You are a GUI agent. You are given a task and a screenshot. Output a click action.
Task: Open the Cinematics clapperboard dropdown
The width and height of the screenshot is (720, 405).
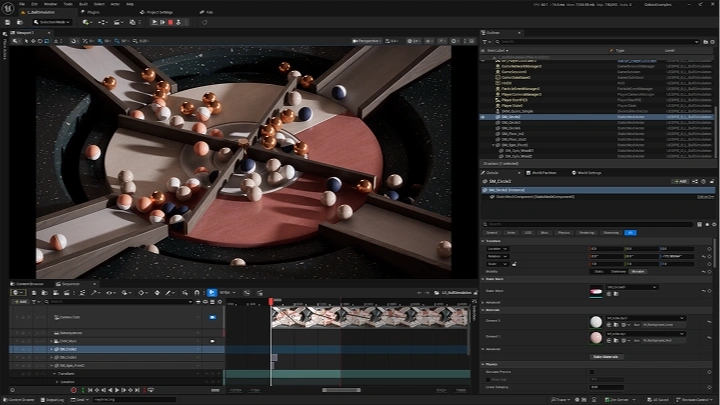click(118, 22)
